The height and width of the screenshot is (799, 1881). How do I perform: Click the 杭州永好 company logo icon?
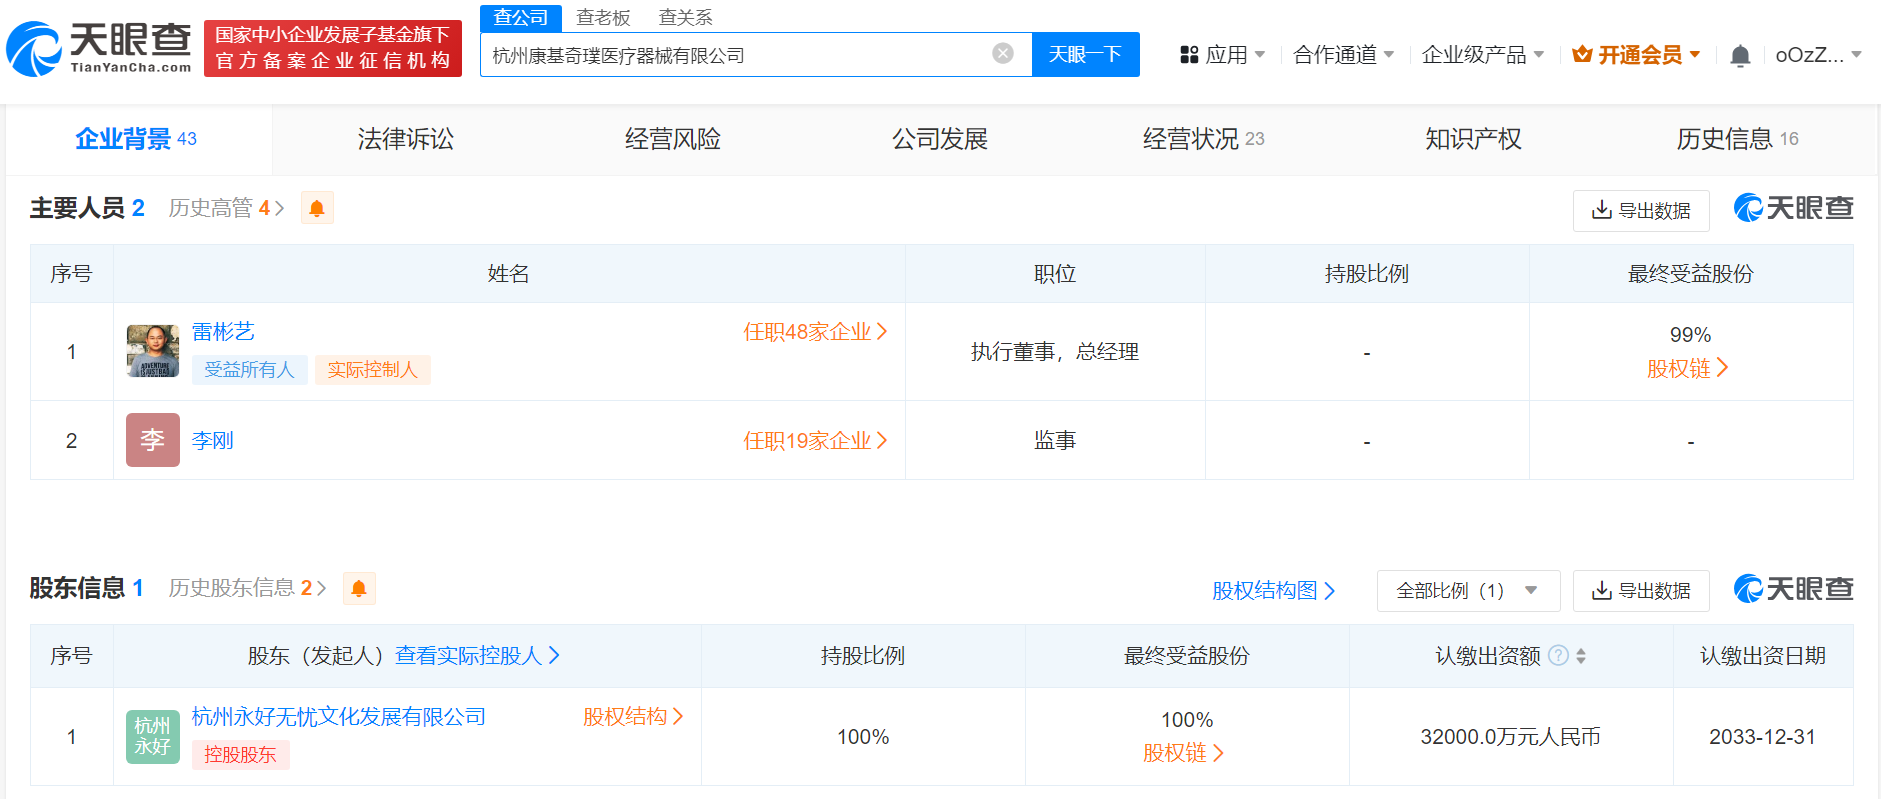point(152,736)
